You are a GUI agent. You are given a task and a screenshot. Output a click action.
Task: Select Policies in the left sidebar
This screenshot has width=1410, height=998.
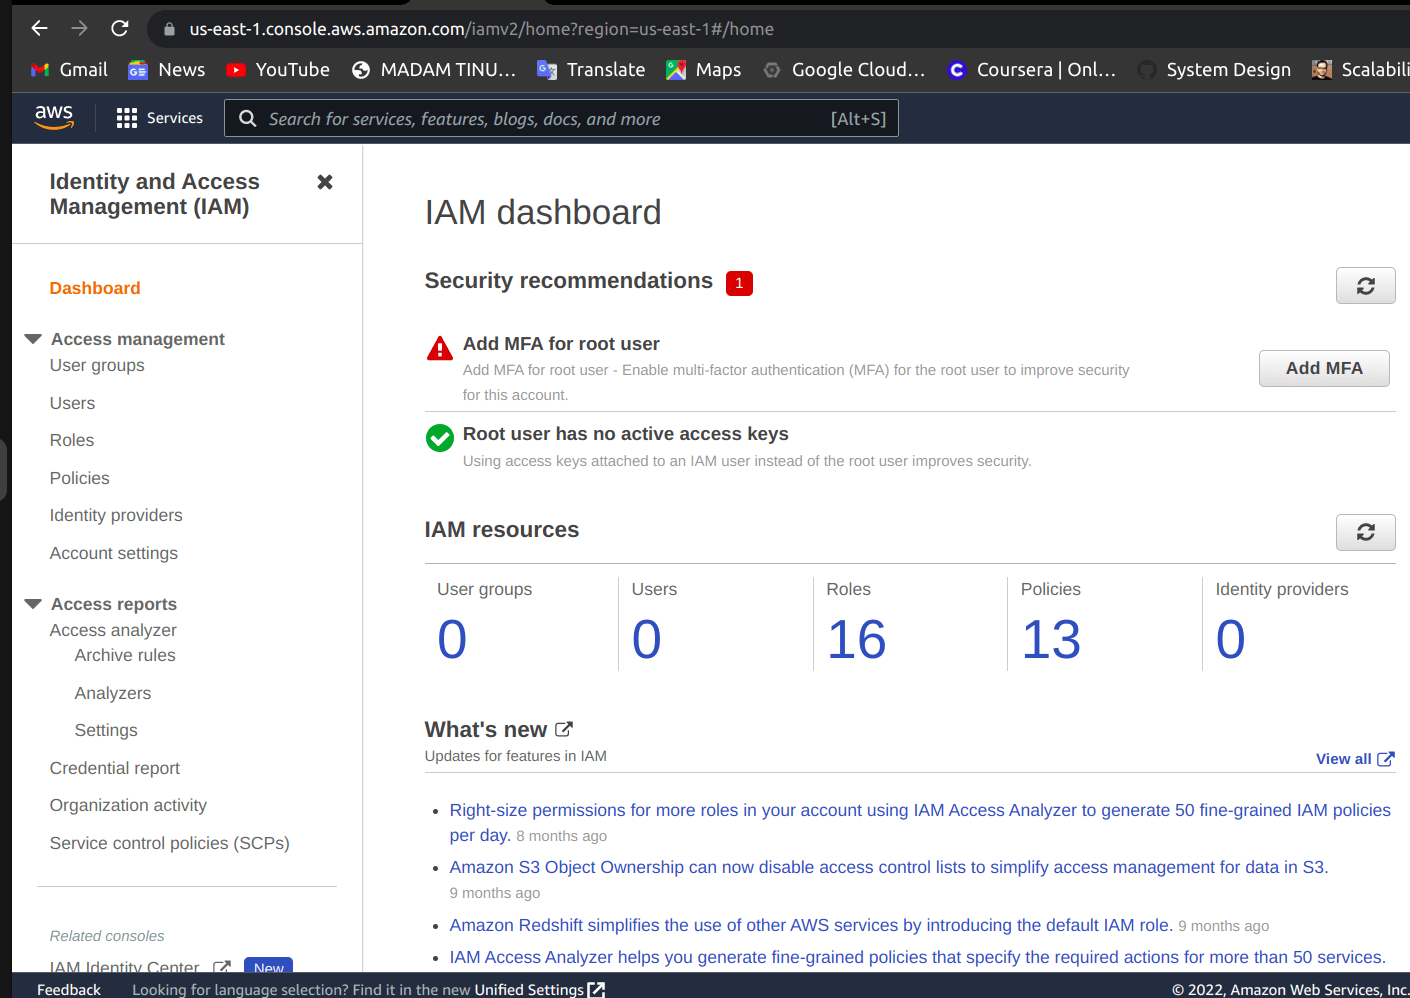79,478
